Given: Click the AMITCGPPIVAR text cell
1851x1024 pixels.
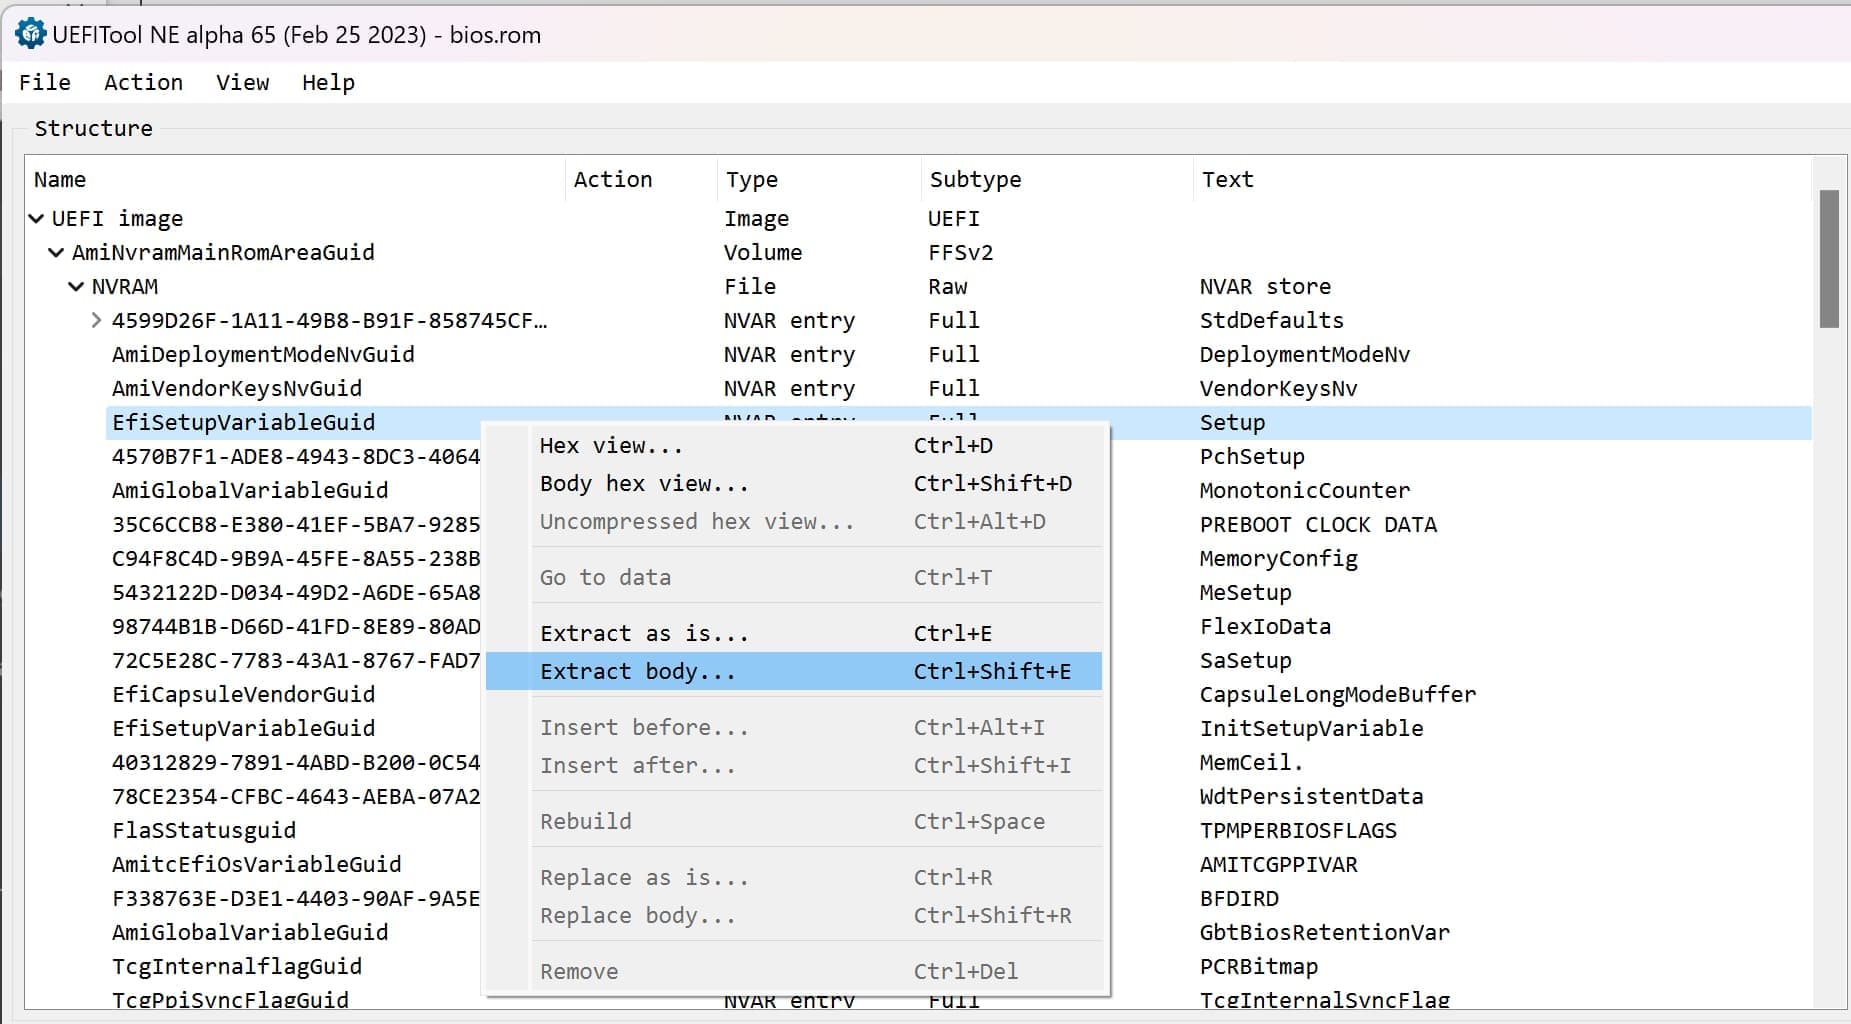Looking at the screenshot, I should coord(1279,864).
